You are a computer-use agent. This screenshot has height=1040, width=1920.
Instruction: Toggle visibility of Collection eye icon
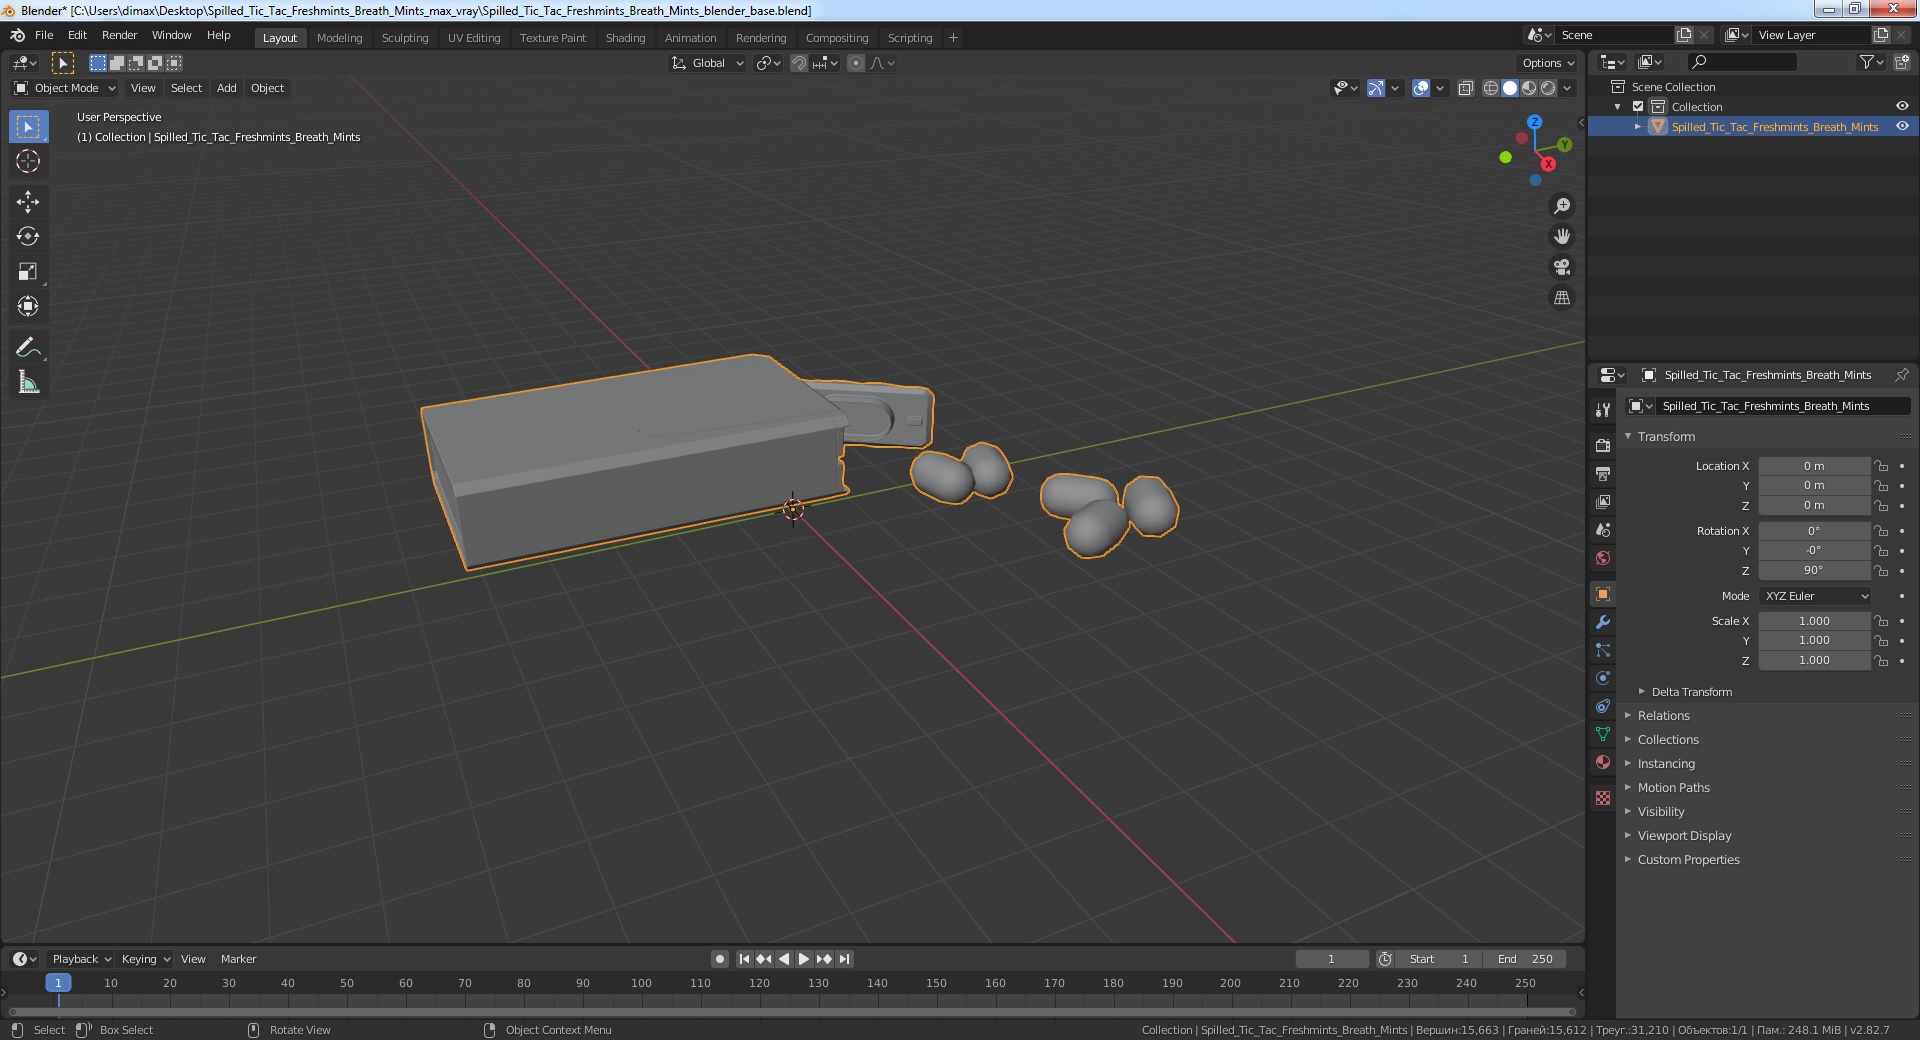click(1902, 107)
